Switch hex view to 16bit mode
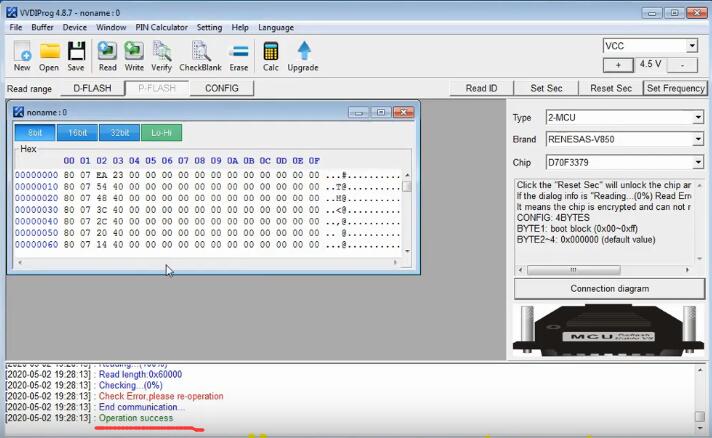Viewport: 712px width, 438px height. click(77, 133)
